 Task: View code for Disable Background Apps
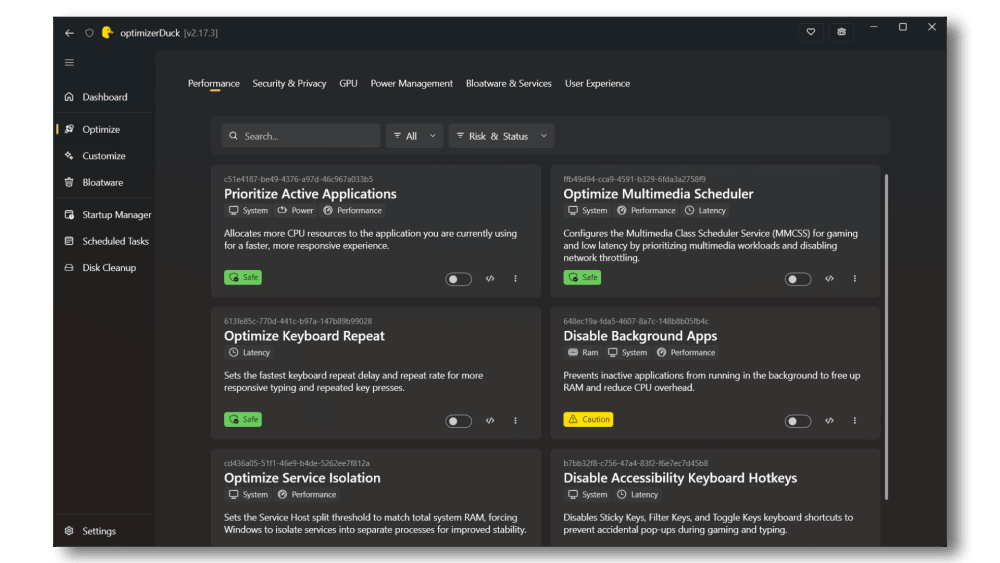pos(829,421)
